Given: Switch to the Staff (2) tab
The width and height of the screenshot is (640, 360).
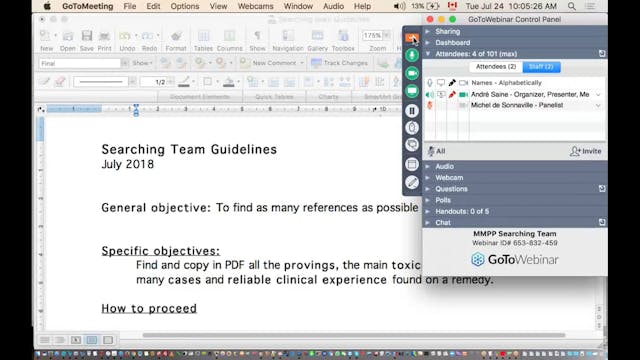Looking at the screenshot, I should click(x=541, y=67).
